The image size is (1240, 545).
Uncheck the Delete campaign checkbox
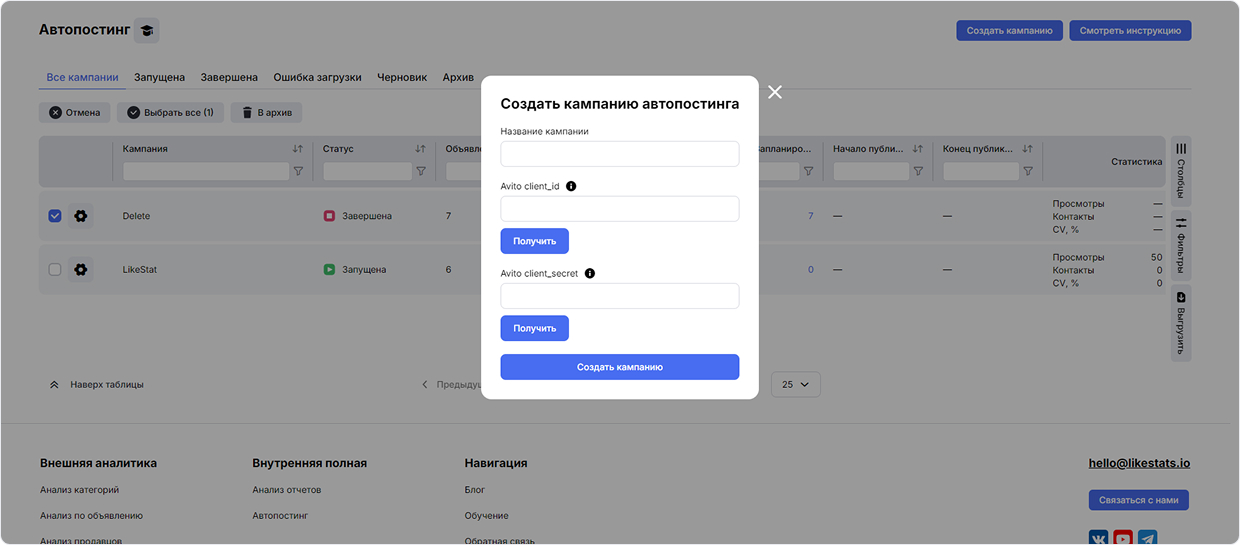point(55,216)
